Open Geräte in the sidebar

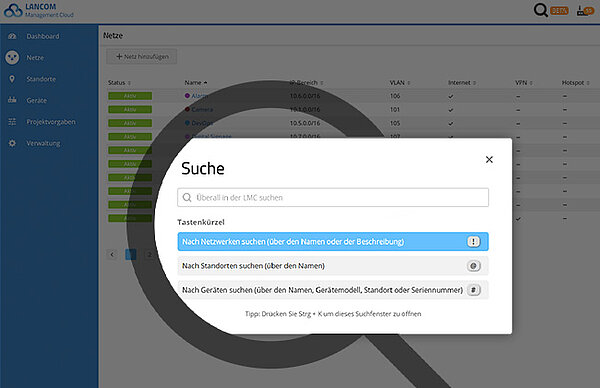click(37, 101)
